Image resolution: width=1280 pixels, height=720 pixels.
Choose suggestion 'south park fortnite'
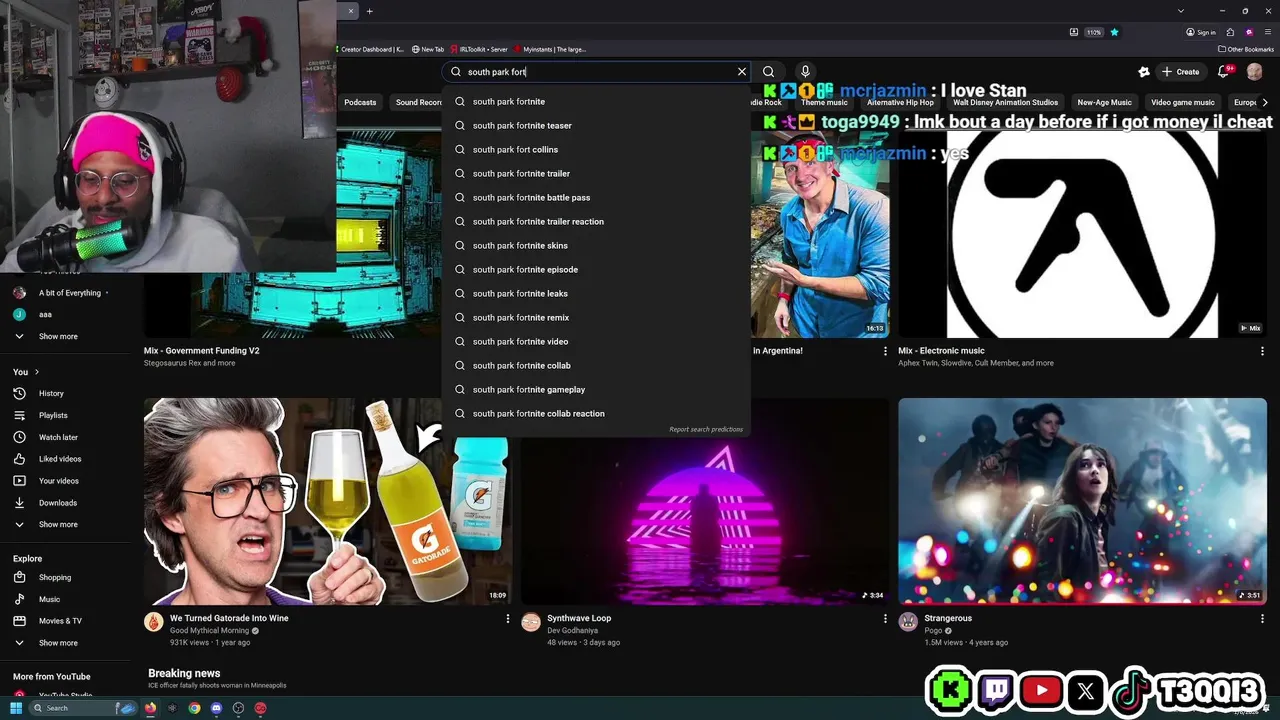point(596,101)
